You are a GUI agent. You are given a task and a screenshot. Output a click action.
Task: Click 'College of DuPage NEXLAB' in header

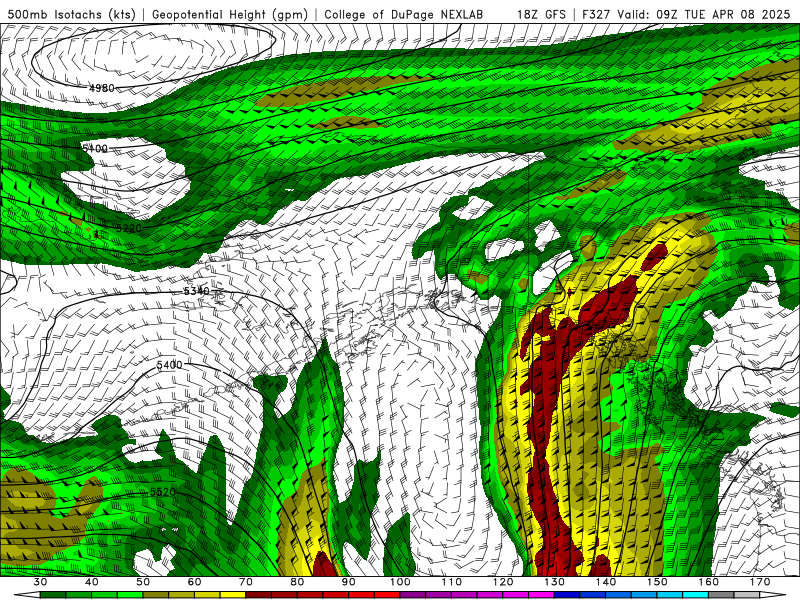point(404,14)
